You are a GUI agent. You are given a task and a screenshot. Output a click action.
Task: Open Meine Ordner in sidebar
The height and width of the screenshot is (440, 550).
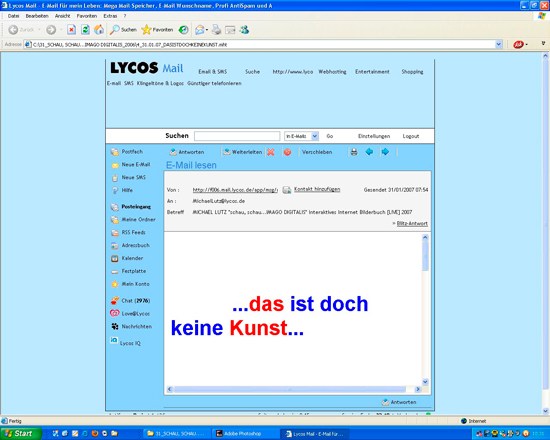click(133, 220)
